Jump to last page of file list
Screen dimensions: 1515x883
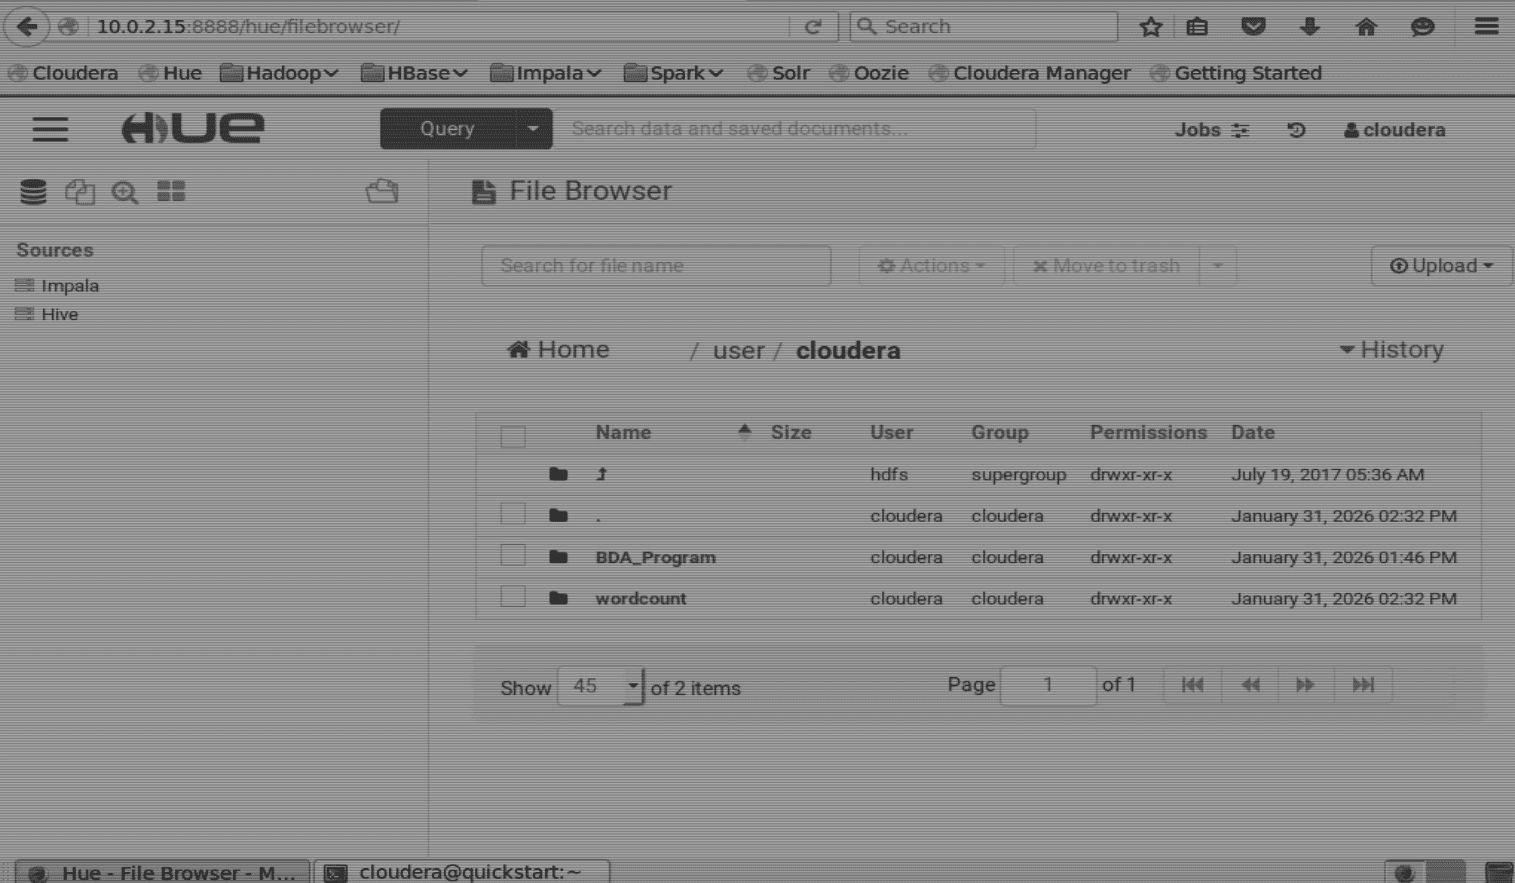(1363, 685)
